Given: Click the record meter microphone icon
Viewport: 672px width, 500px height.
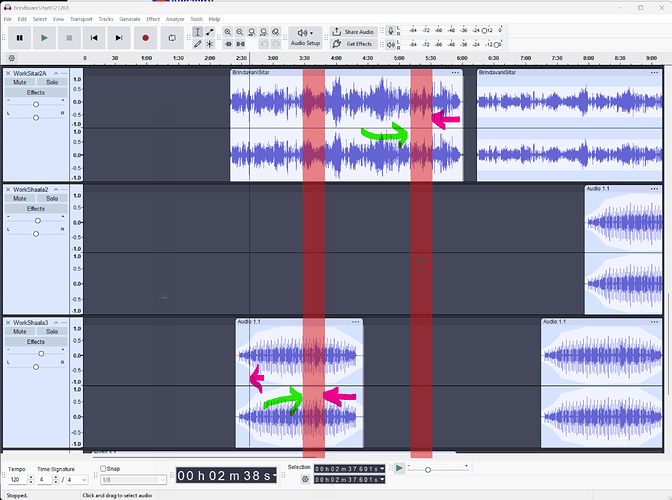Looking at the screenshot, I should click(x=390, y=31).
